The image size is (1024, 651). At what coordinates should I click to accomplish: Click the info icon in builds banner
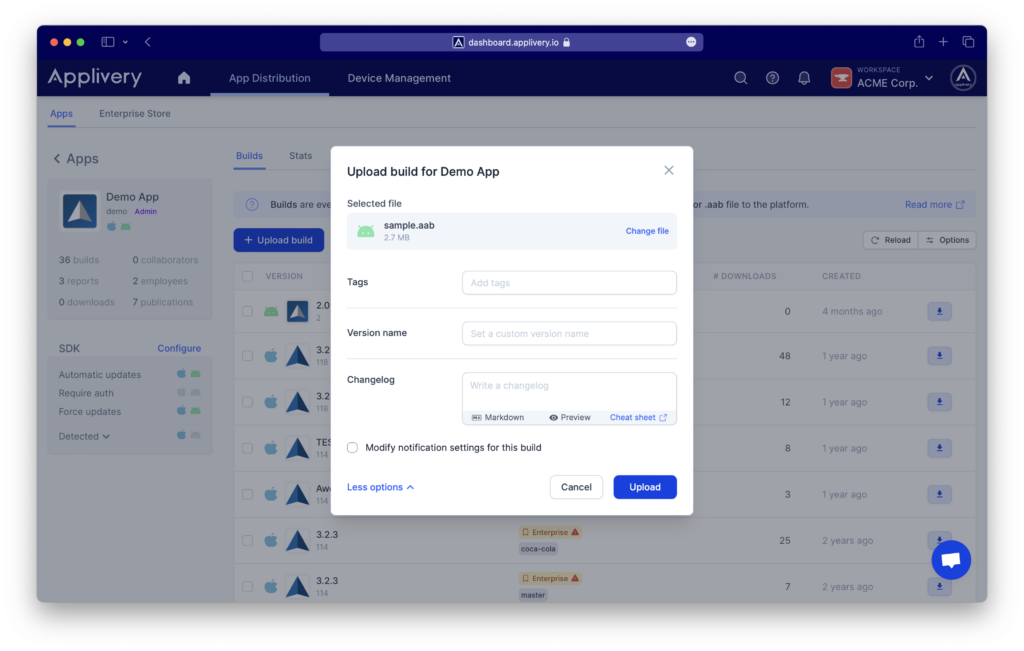pyautogui.click(x=252, y=205)
